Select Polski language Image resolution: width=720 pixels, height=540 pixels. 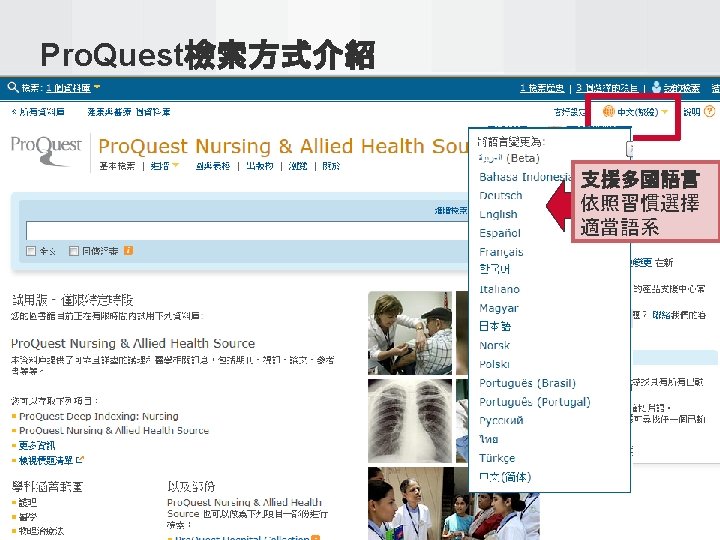pos(494,364)
